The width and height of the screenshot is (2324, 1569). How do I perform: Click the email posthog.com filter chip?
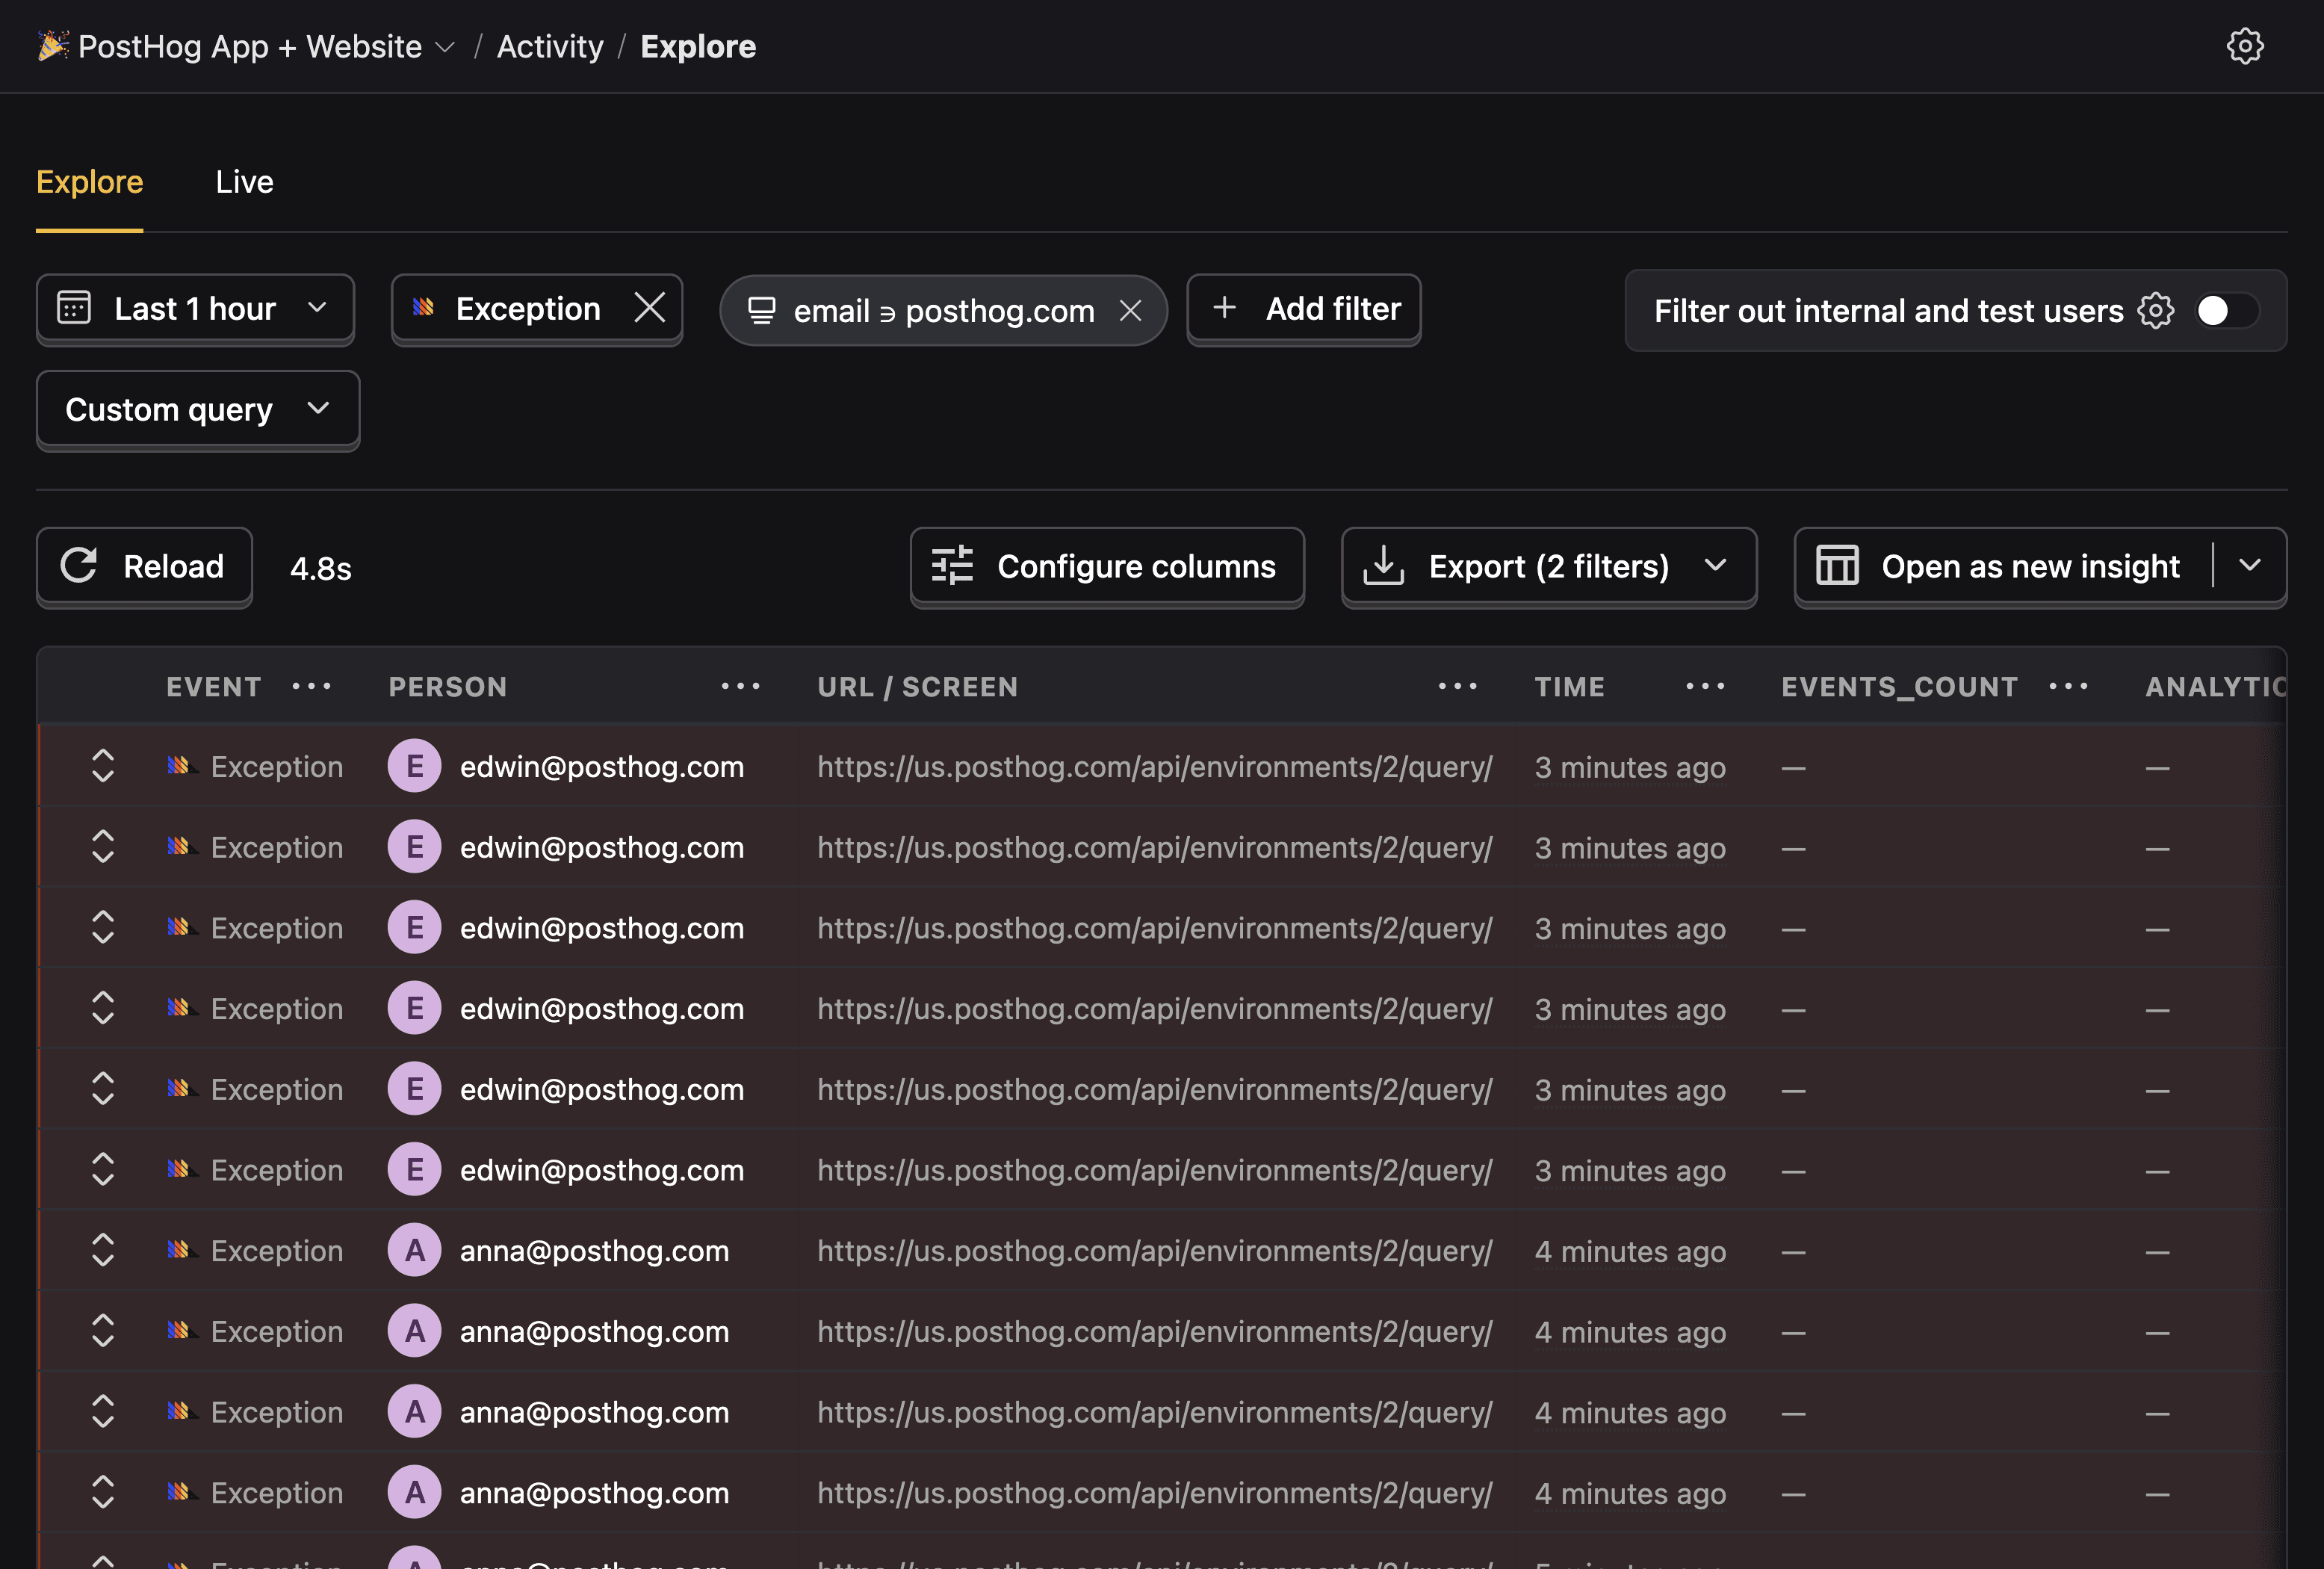click(x=943, y=311)
